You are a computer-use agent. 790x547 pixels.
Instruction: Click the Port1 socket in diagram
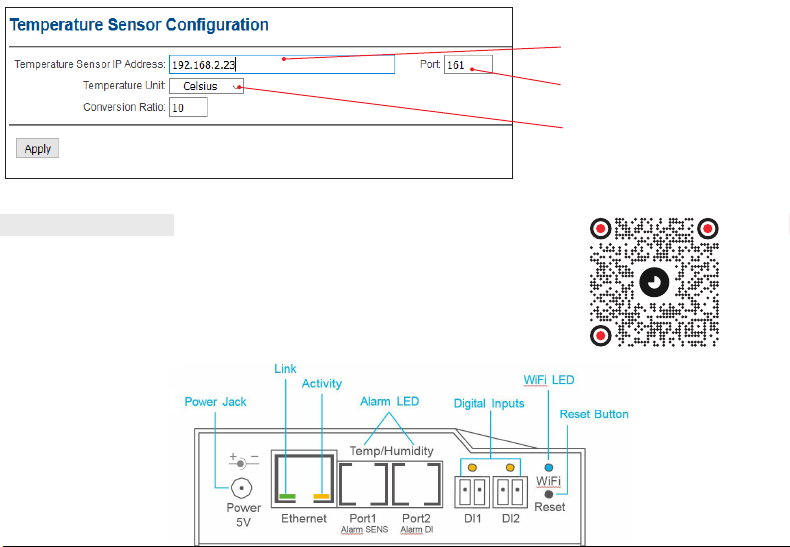click(363, 484)
